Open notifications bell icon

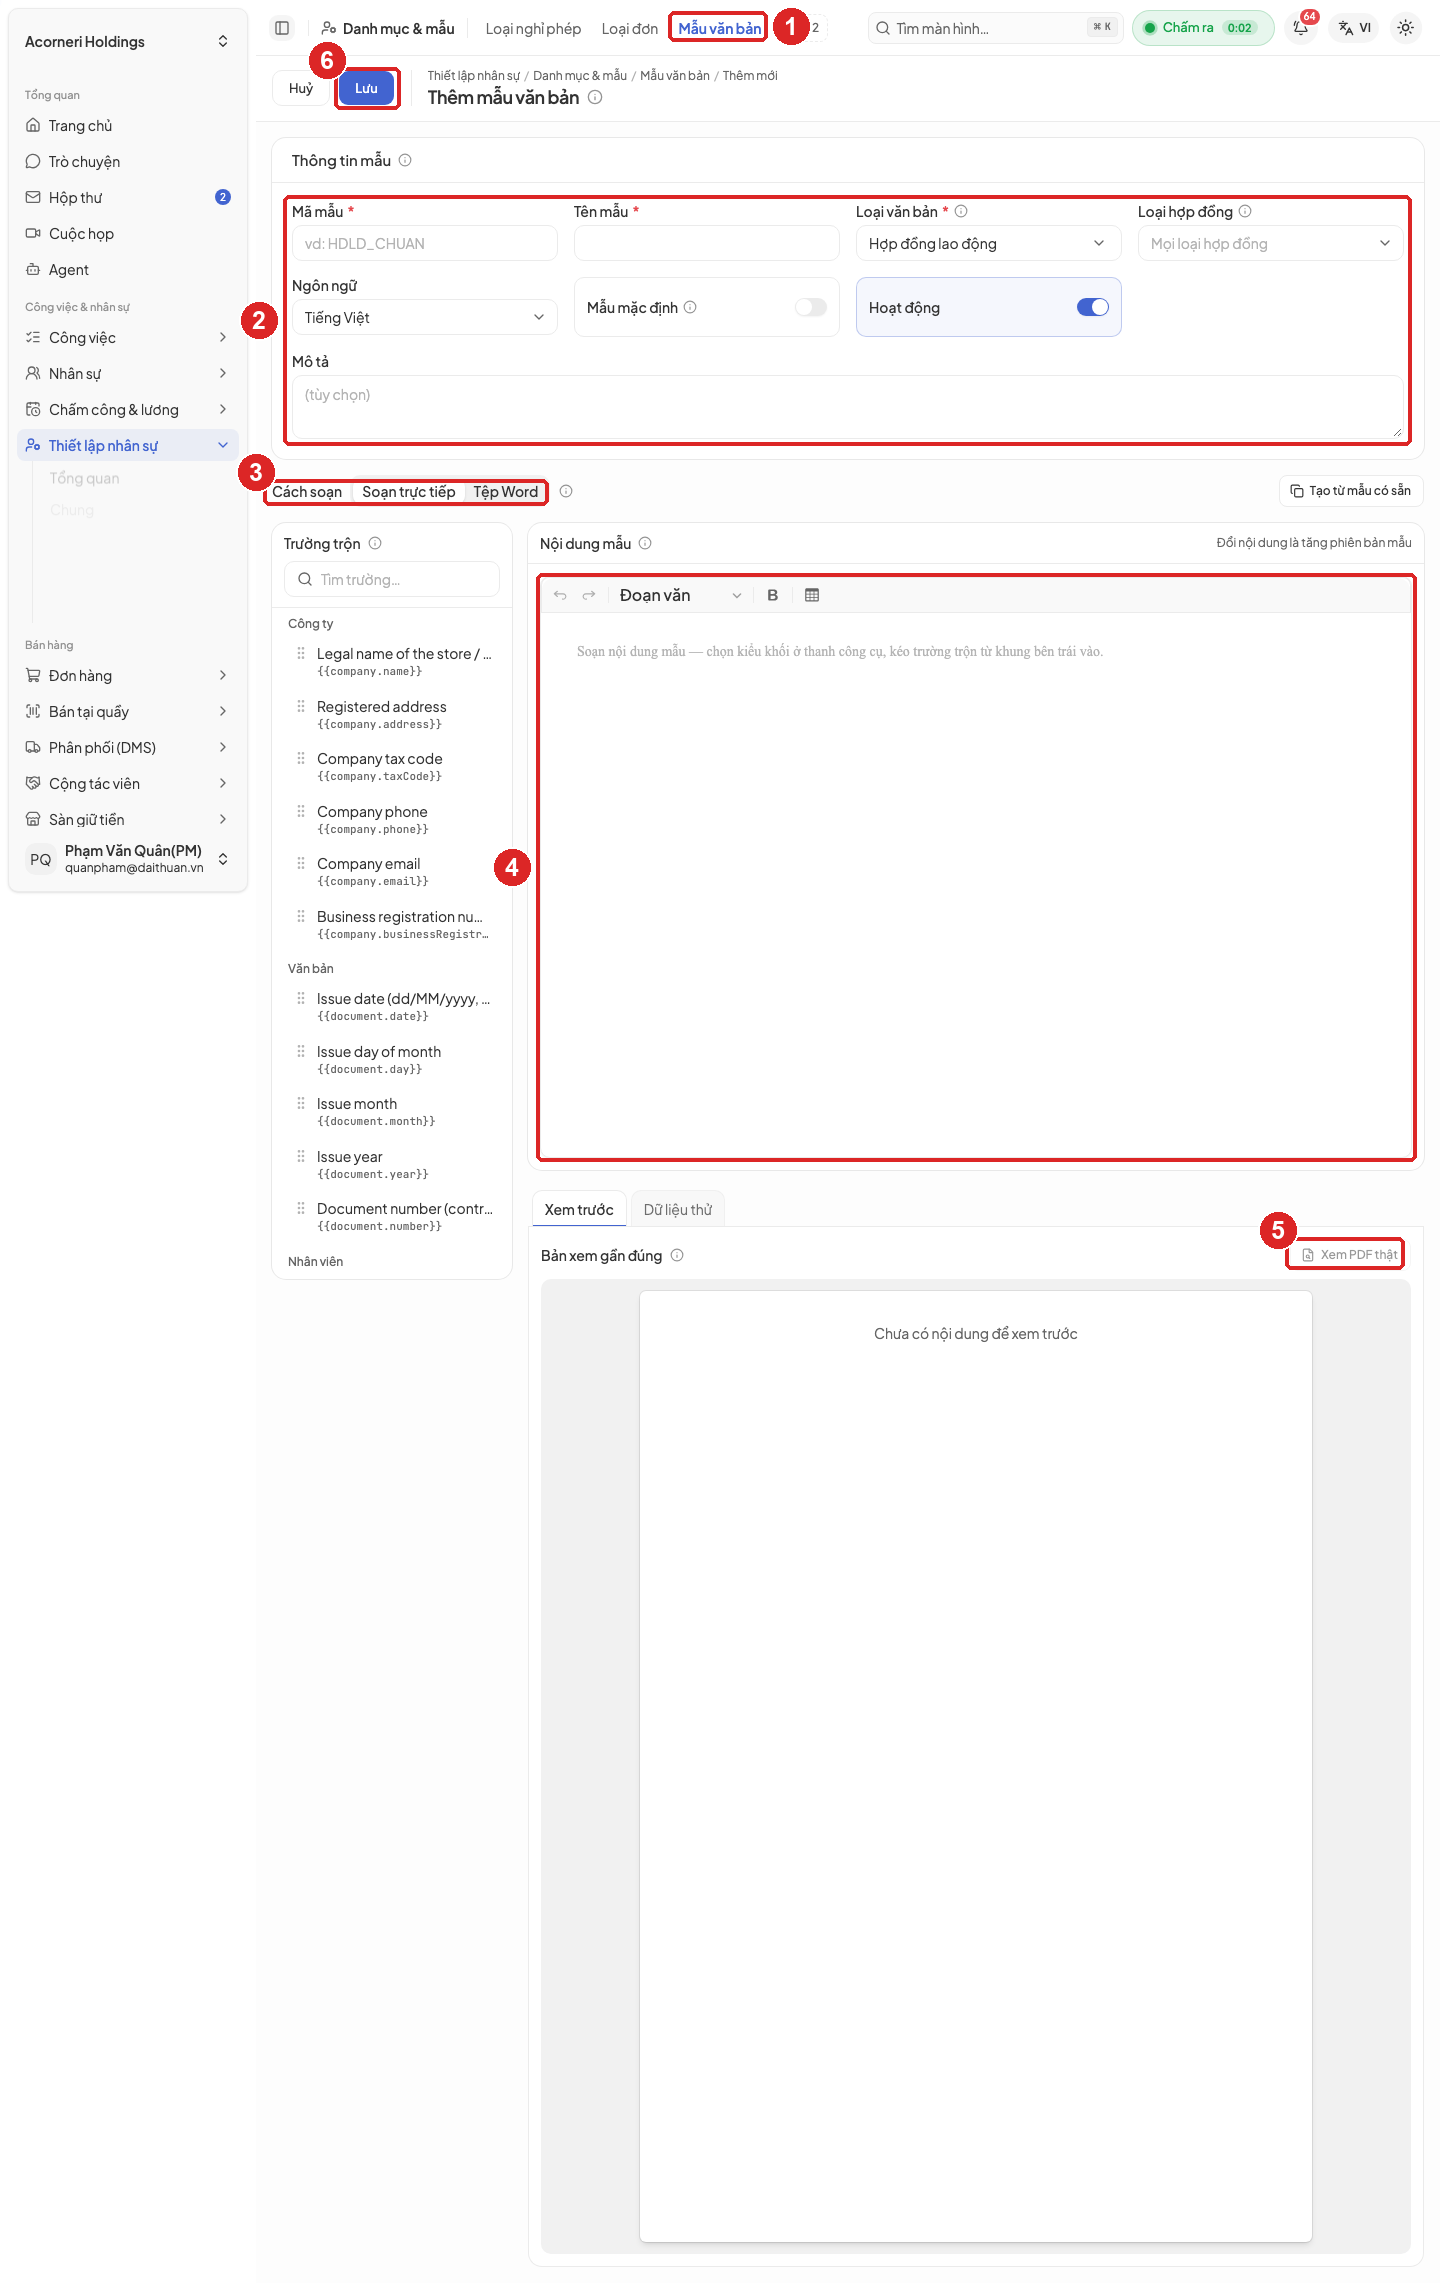pyautogui.click(x=1301, y=28)
